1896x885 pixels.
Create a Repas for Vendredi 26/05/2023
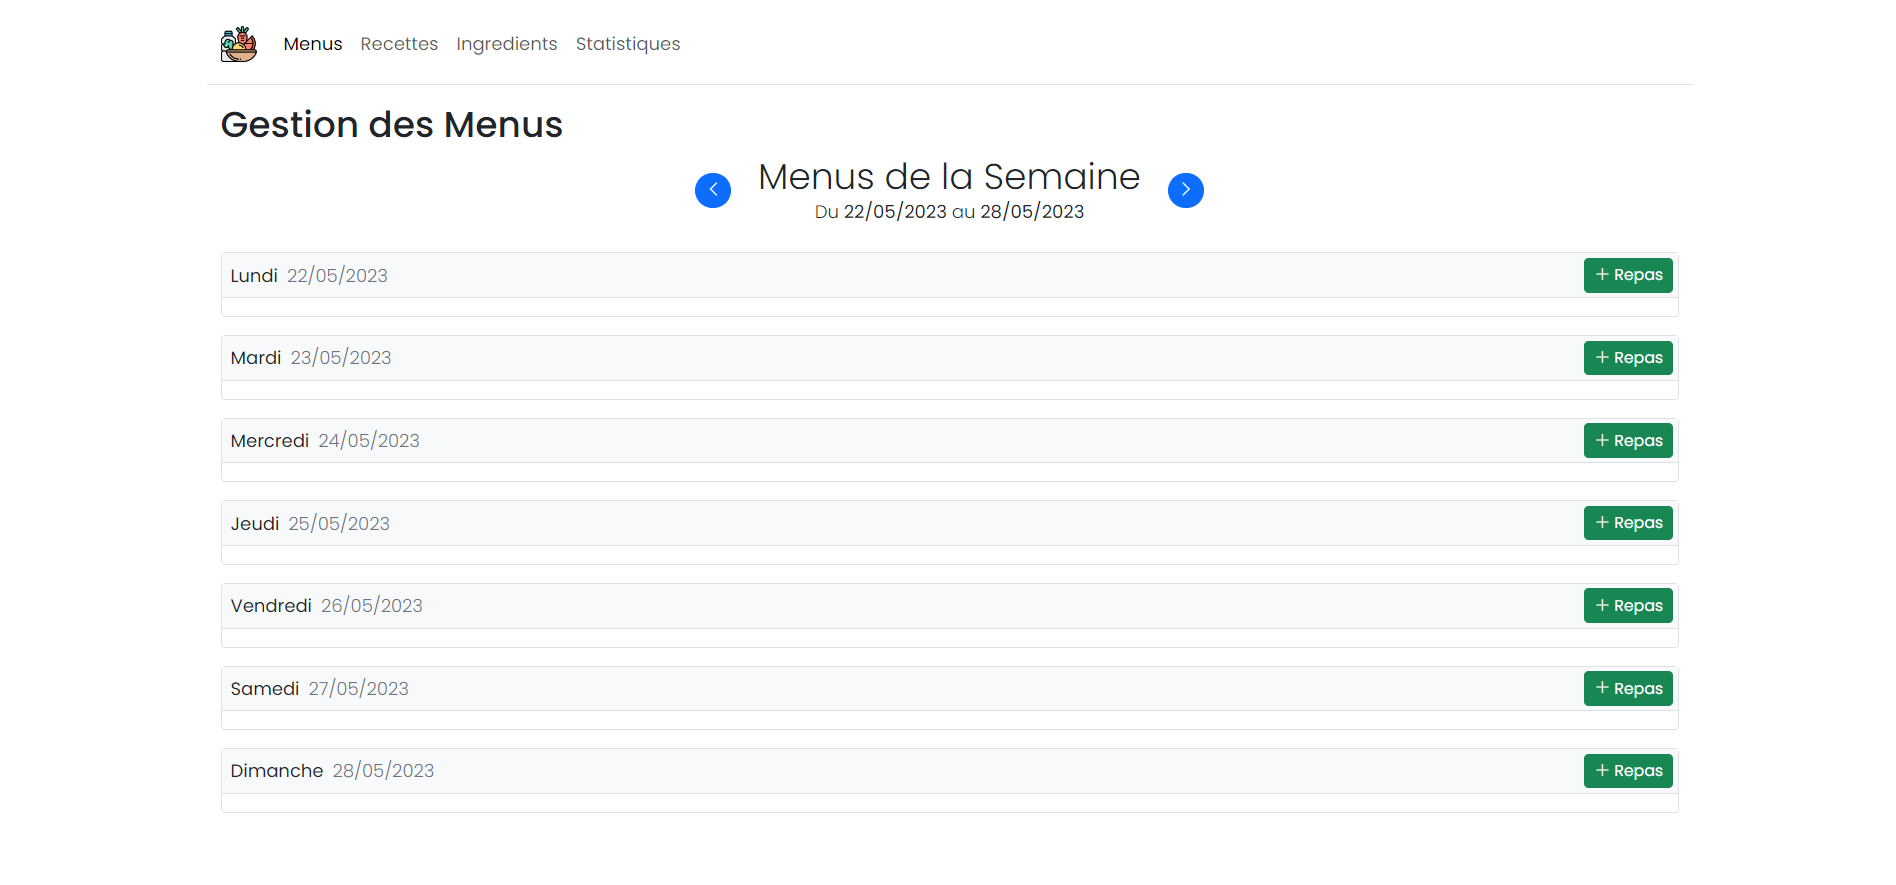(1627, 605)
